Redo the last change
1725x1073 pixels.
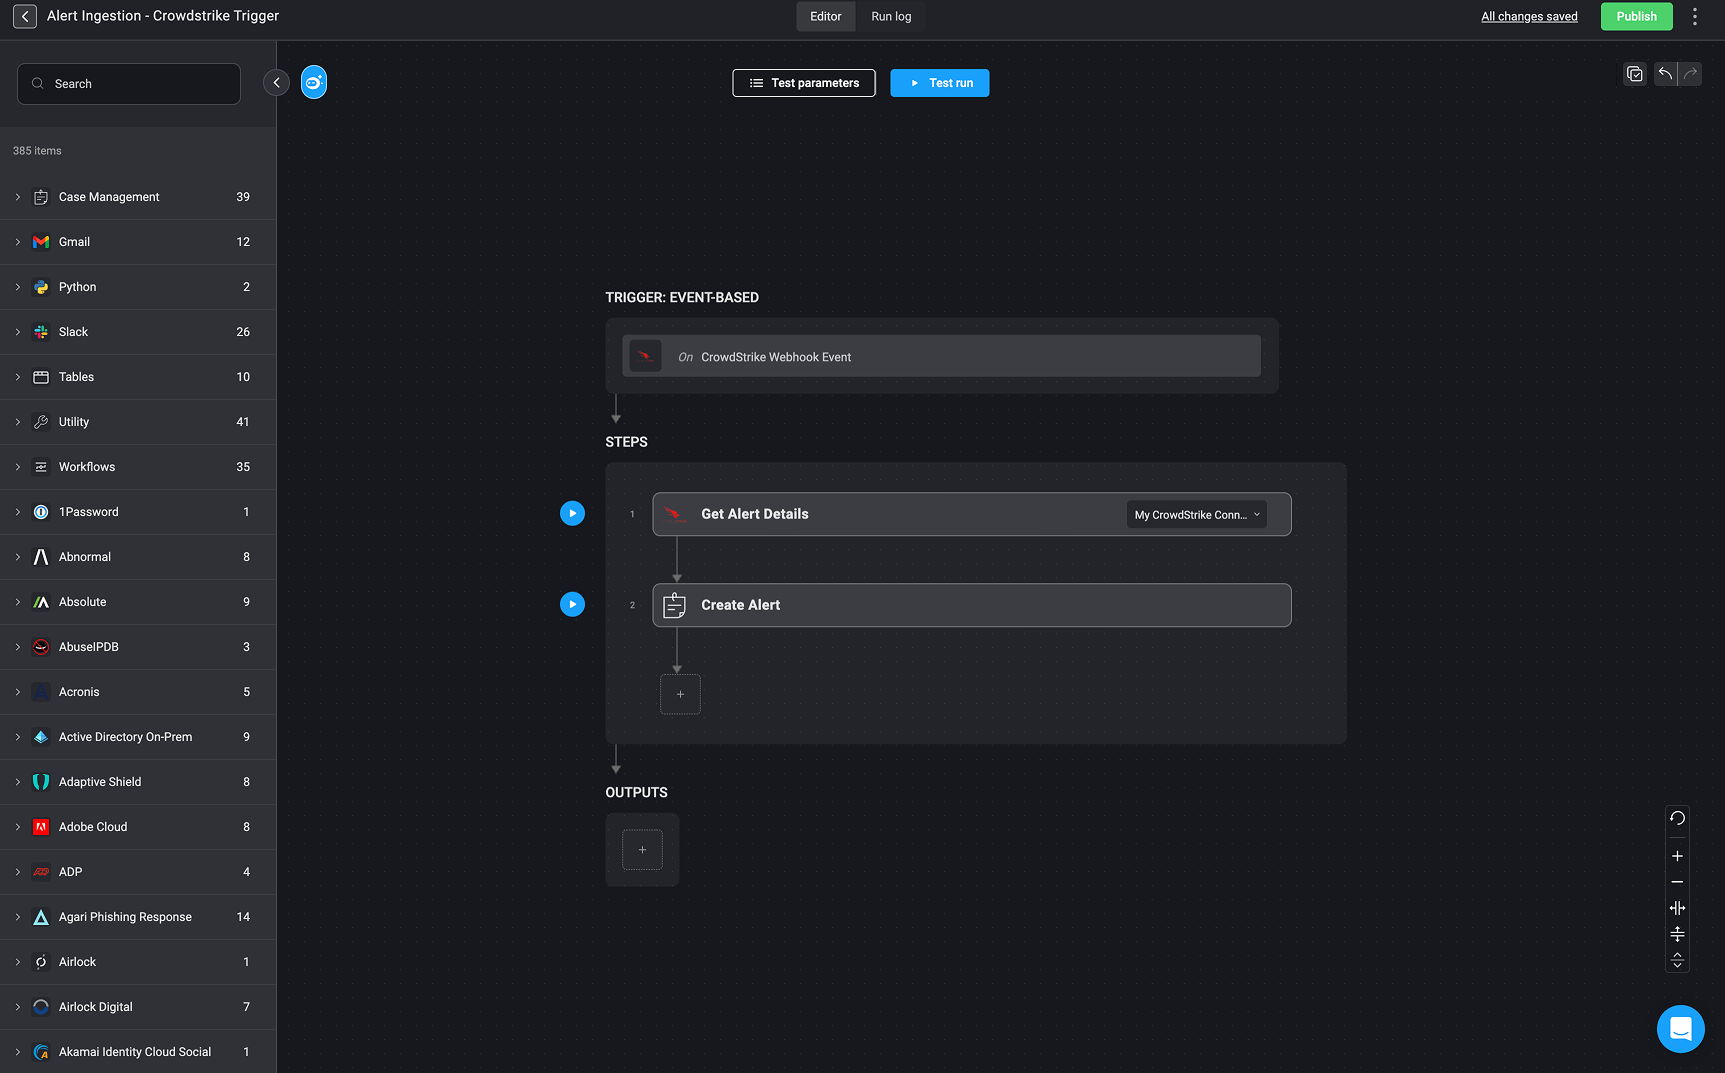[x=1690, y=74]
